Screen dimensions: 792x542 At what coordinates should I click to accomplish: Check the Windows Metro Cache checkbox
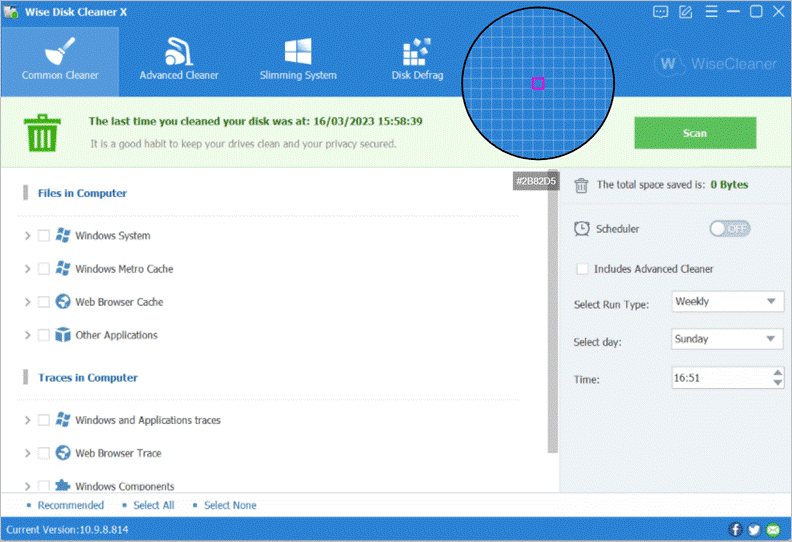[x=44, y=269]
